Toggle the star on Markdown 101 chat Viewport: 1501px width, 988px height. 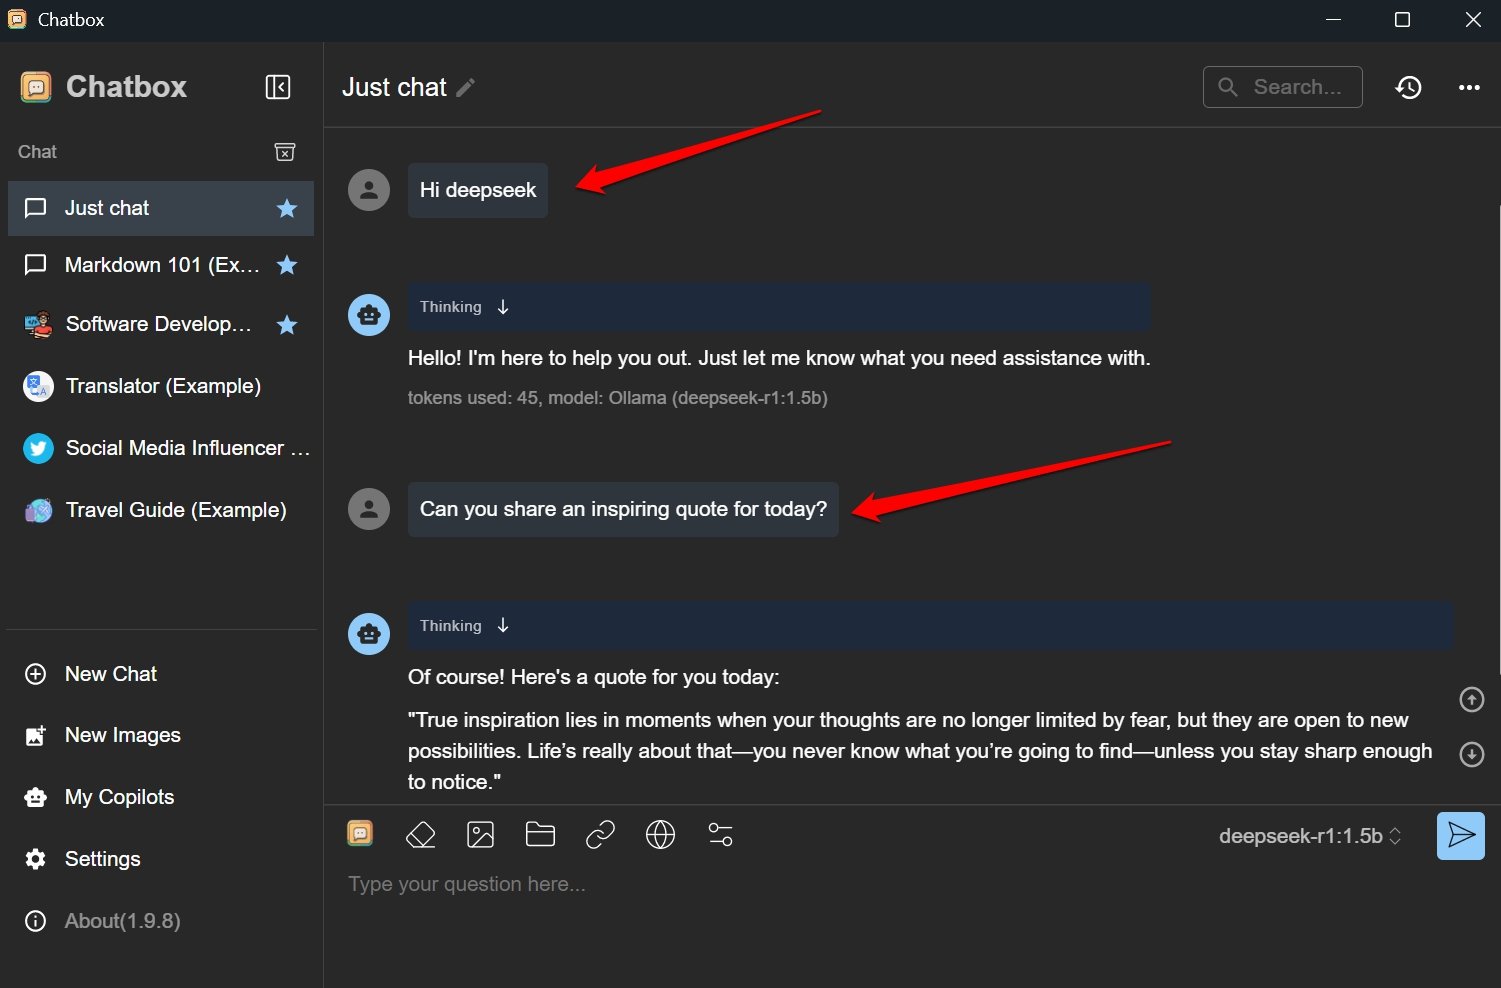(287, 265)
